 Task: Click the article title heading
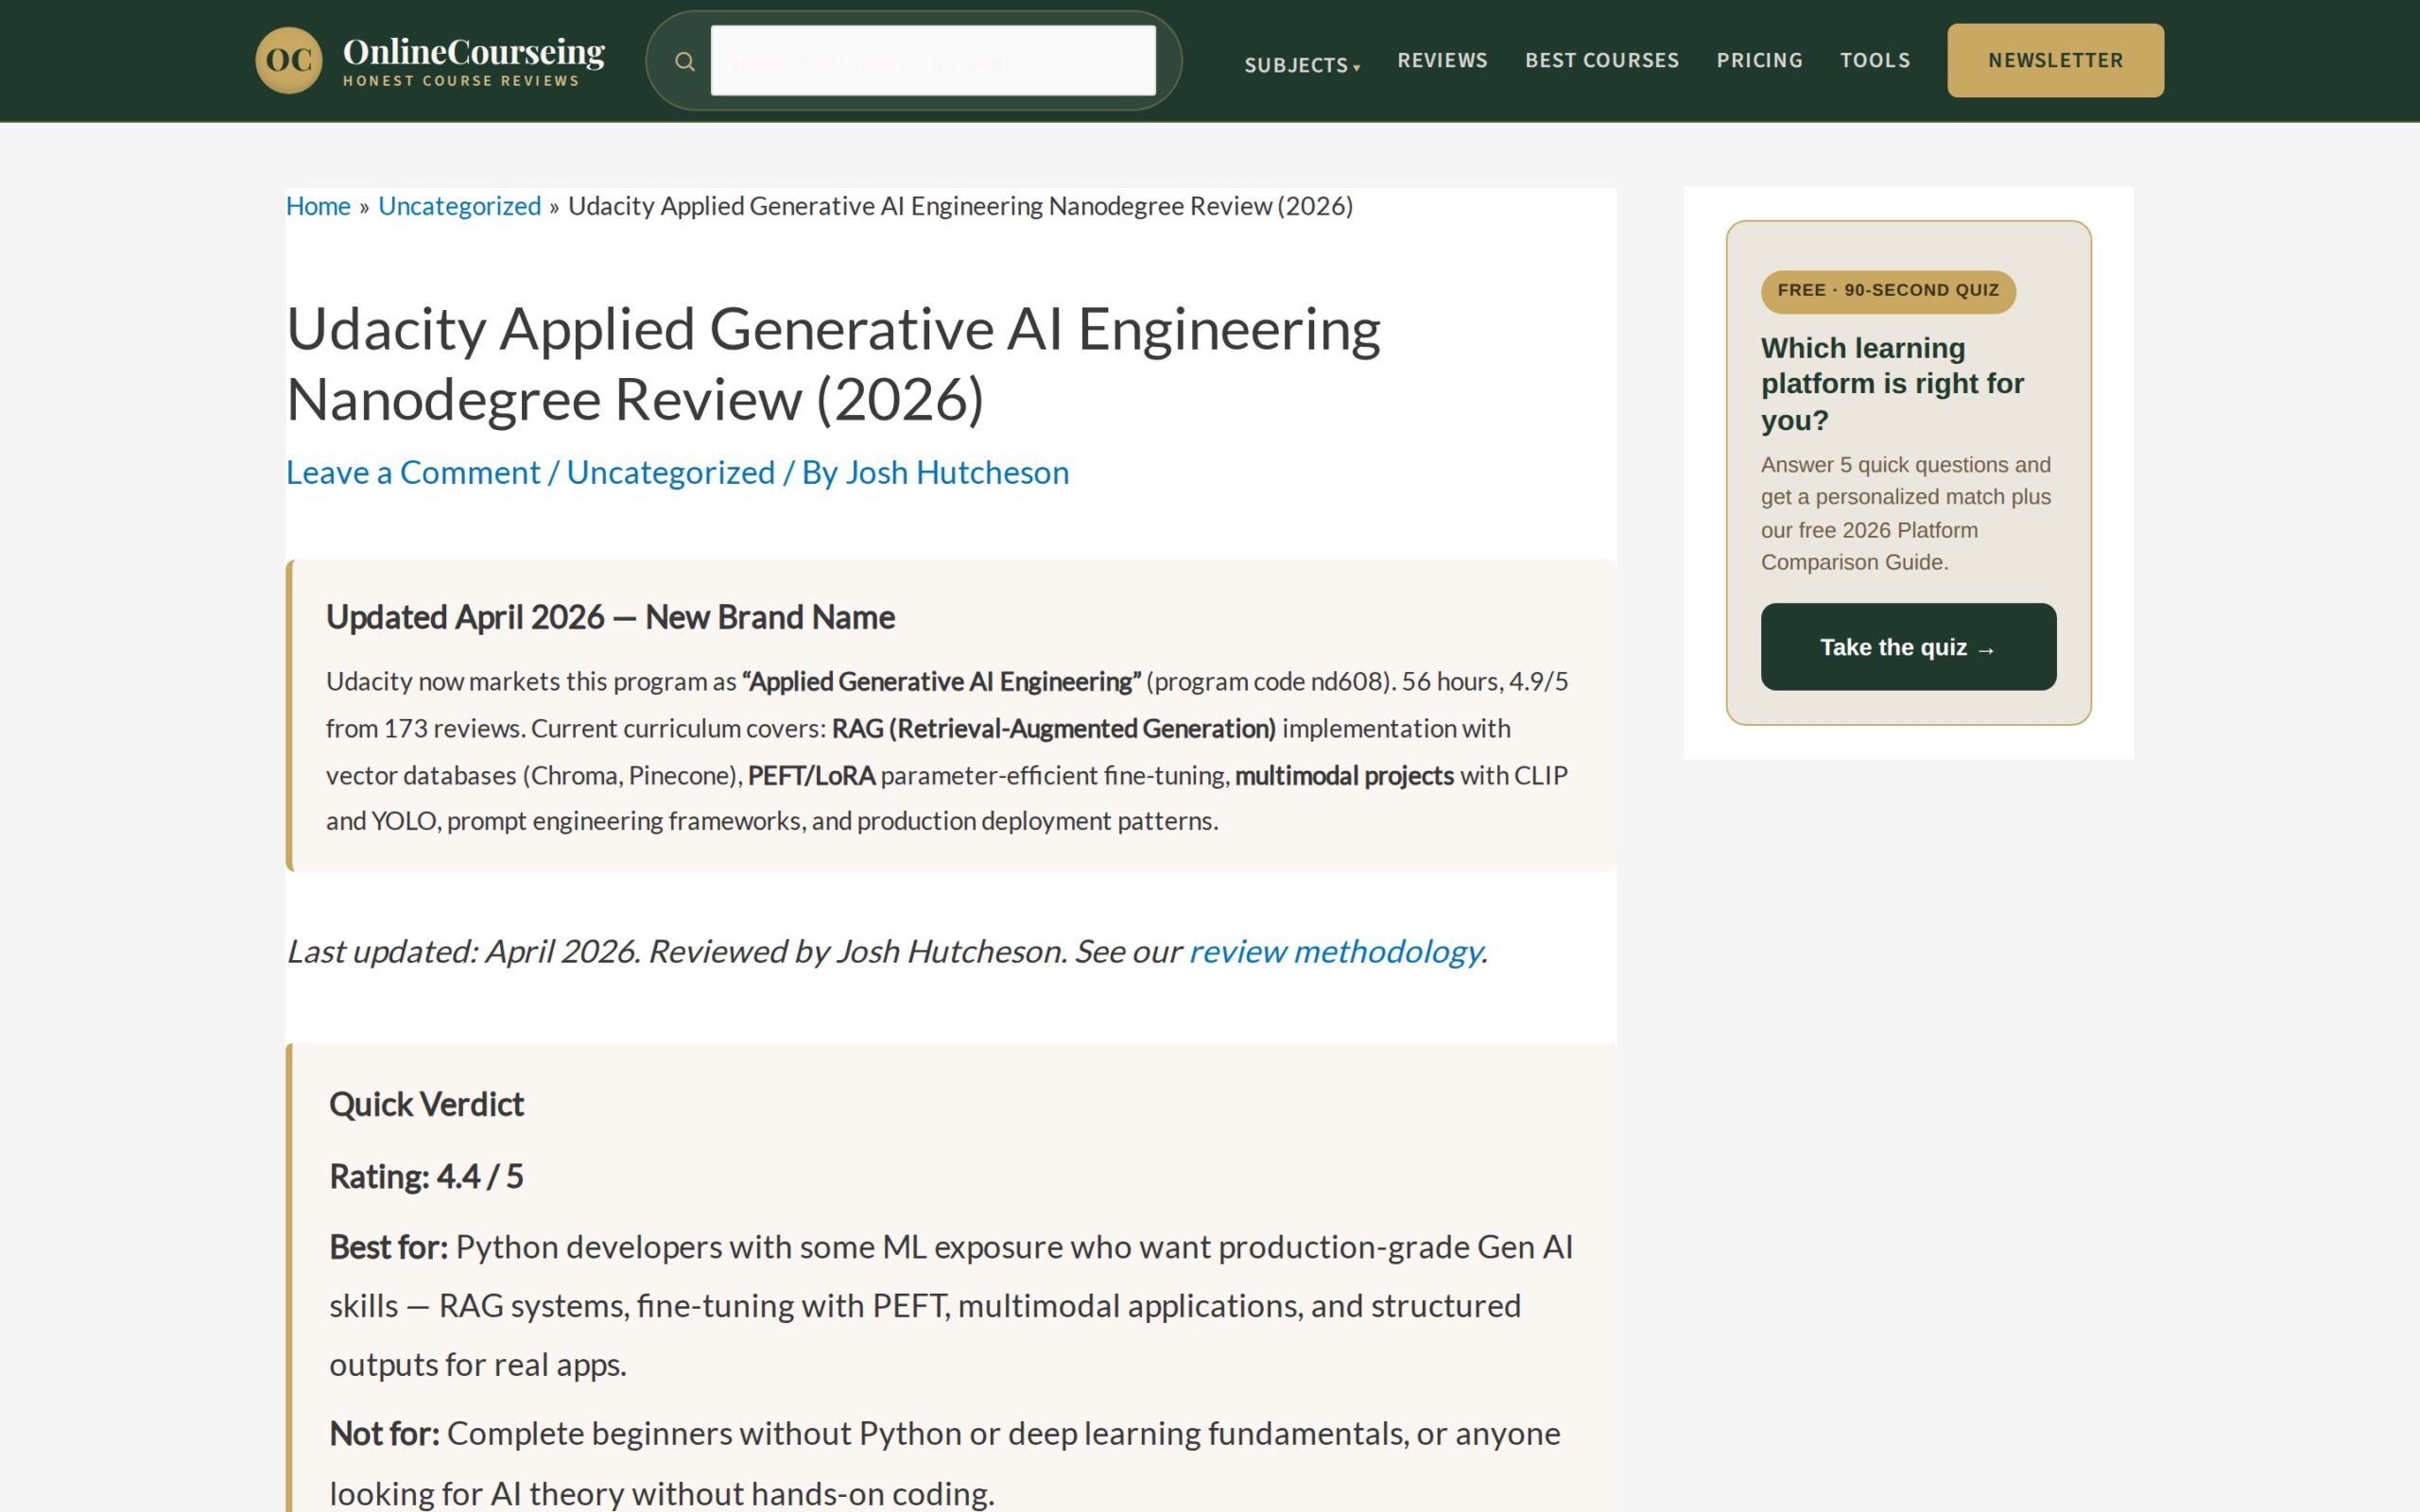click(833, 364)
